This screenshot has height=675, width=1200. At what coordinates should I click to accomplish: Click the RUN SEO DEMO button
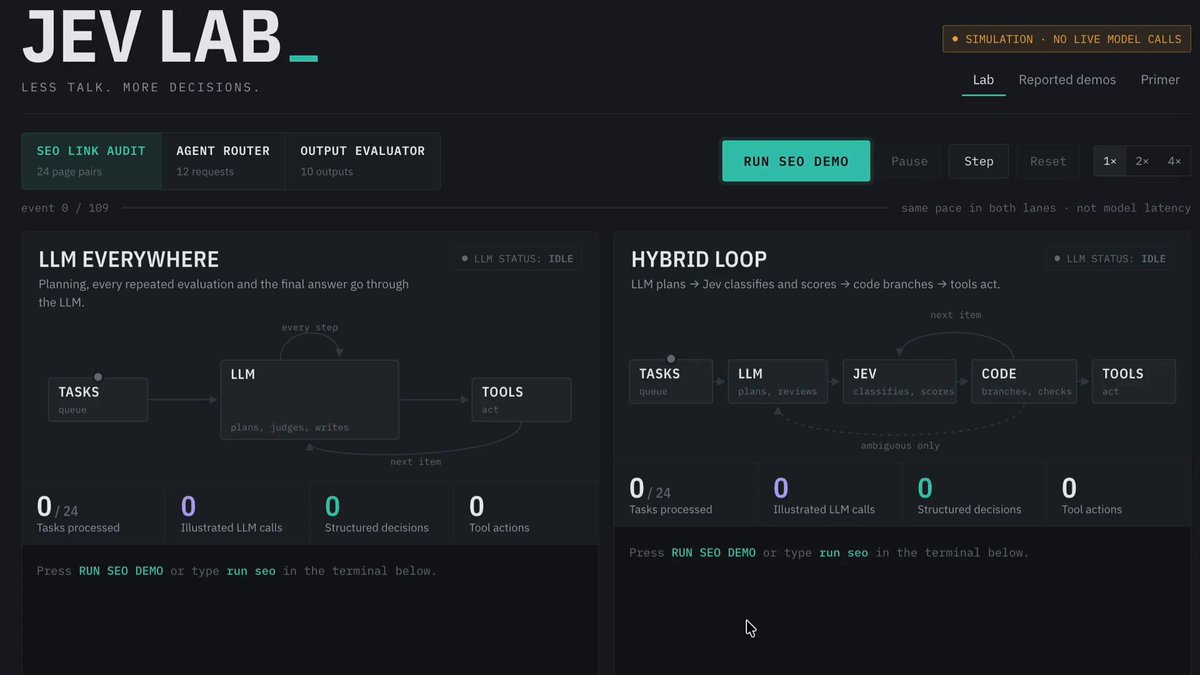pos(796,161)
